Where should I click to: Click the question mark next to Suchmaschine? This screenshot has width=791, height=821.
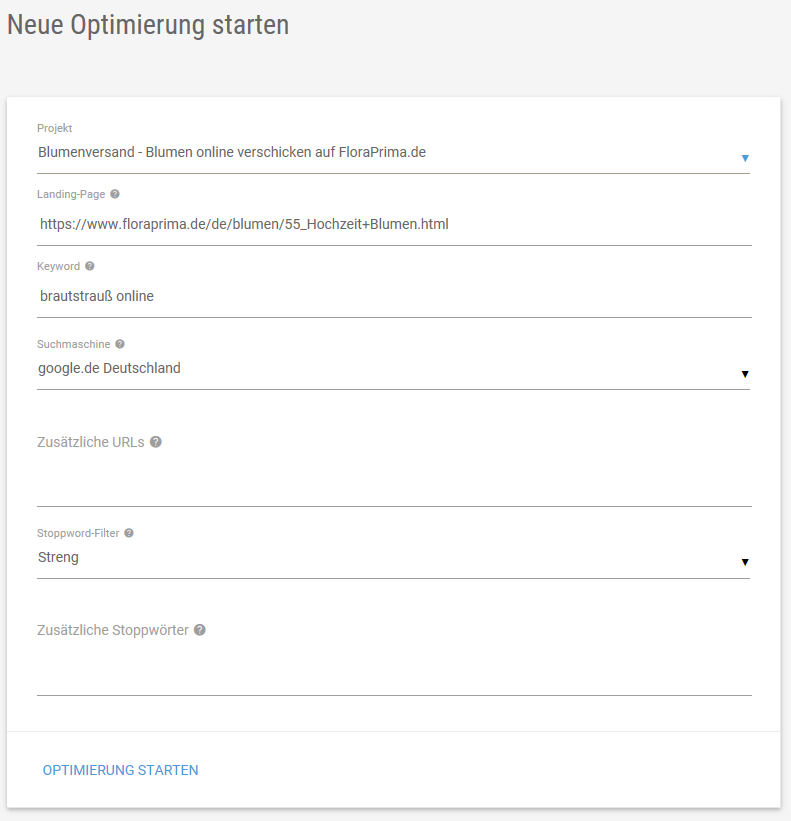click(120, 344)
